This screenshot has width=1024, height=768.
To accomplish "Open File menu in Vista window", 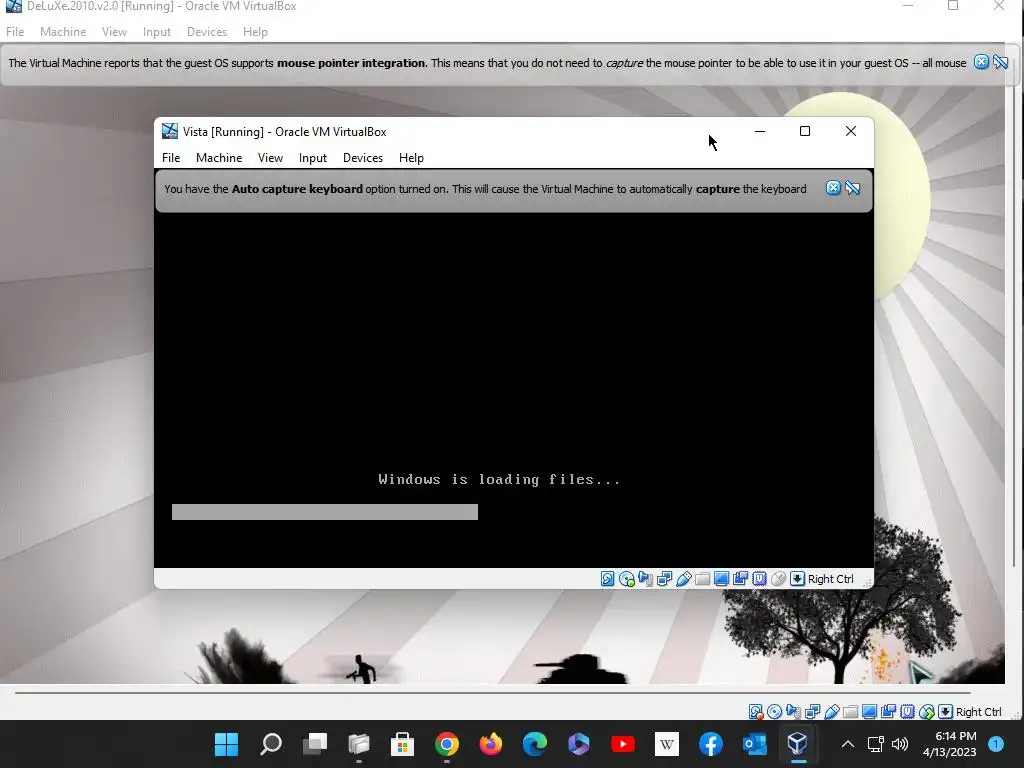I will tap(171, 158).
